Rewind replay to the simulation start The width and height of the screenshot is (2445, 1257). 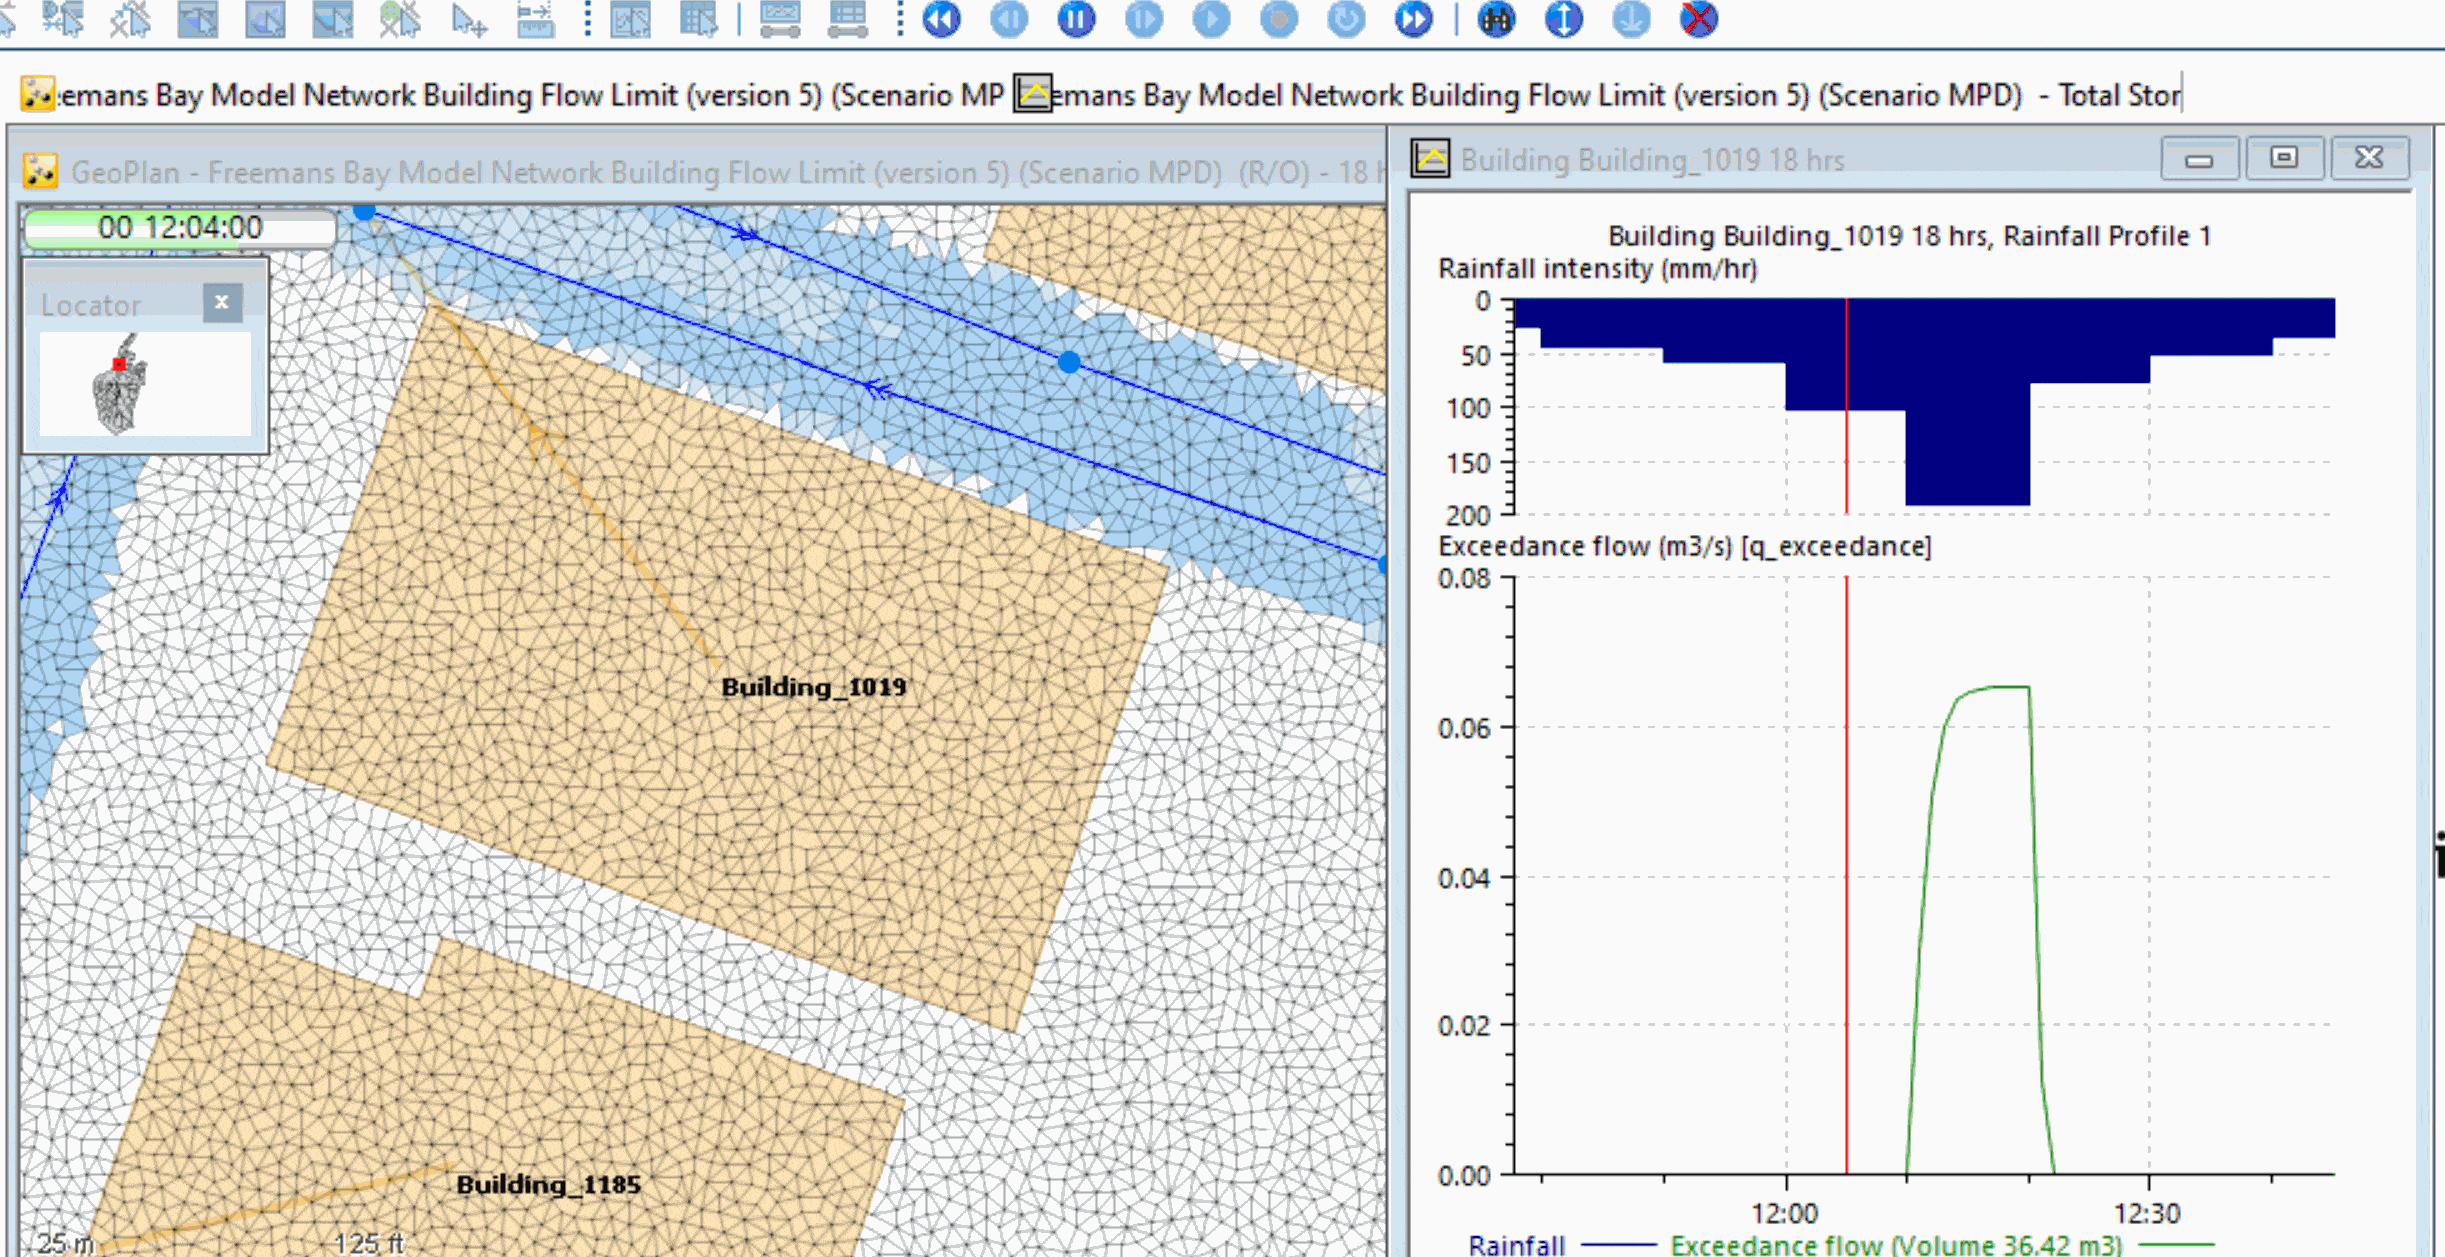(x=940, y=20)
